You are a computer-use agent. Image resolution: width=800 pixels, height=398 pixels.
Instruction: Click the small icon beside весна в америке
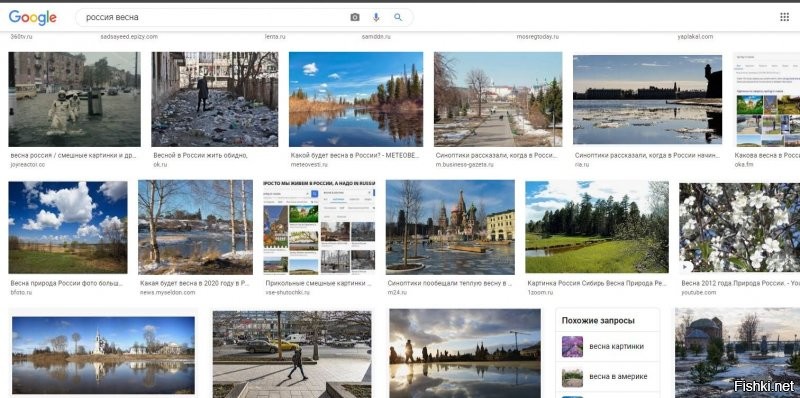(572, 377)
